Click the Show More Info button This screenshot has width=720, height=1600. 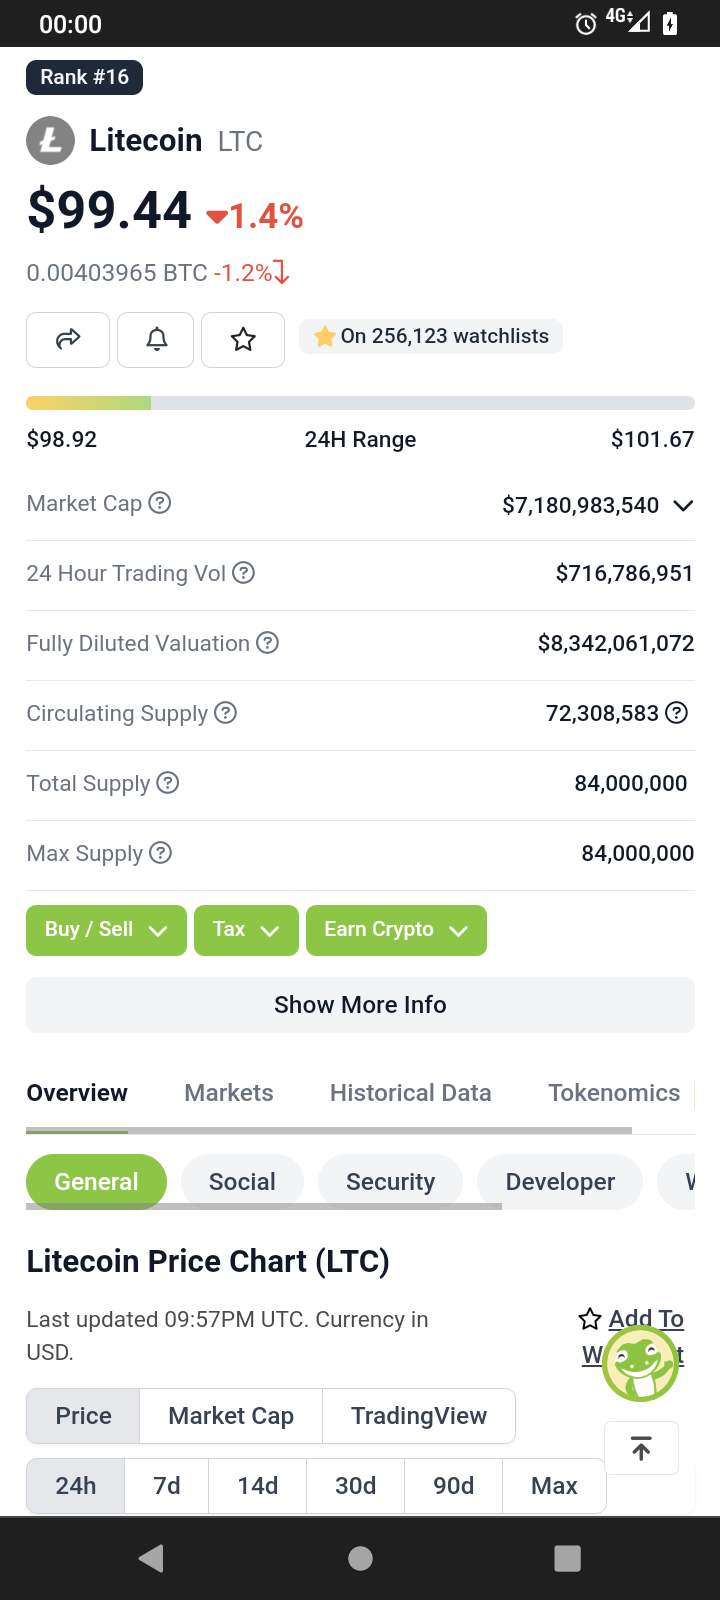coord(360,1005)
